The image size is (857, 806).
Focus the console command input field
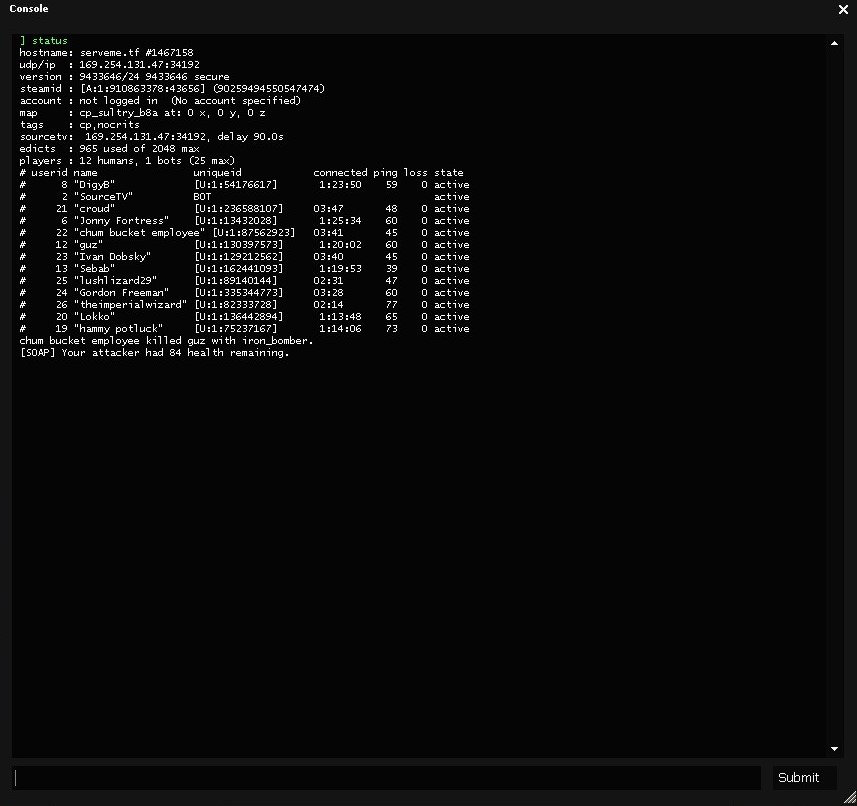387,778
